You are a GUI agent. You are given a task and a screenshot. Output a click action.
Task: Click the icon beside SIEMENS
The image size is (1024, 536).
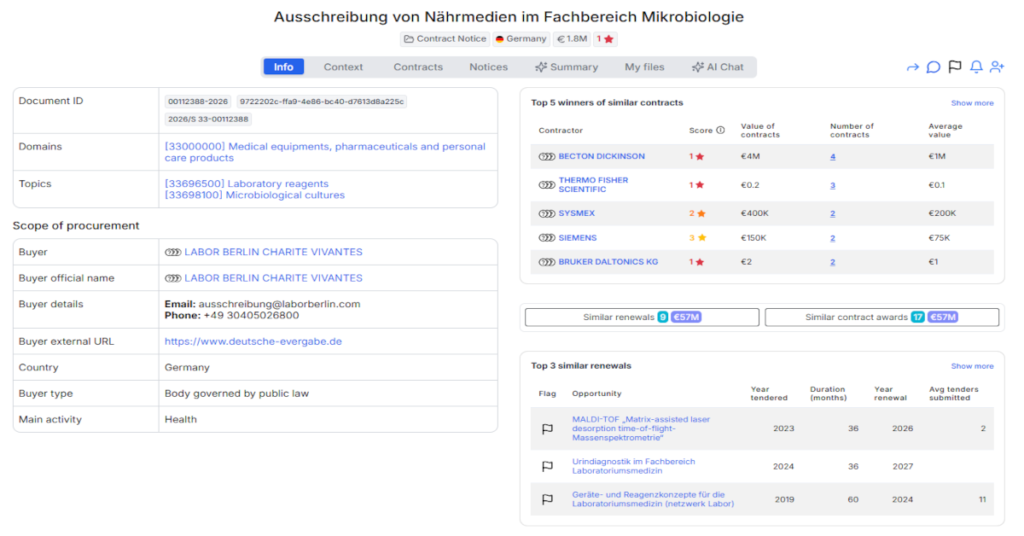click(547, 238)
